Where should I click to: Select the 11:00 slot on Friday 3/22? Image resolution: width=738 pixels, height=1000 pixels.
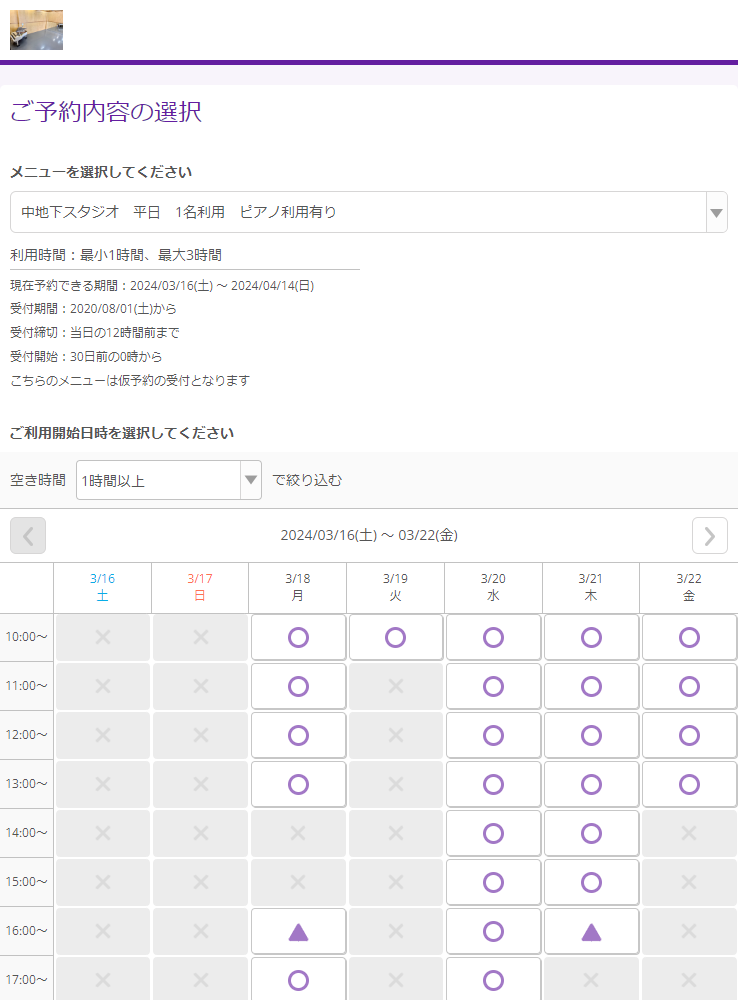(x=689, y=686)
